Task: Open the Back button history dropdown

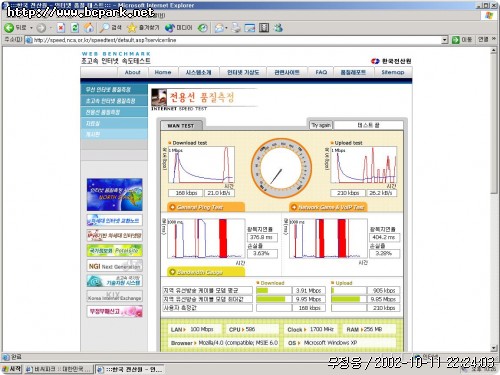Action: coord(31,28)
